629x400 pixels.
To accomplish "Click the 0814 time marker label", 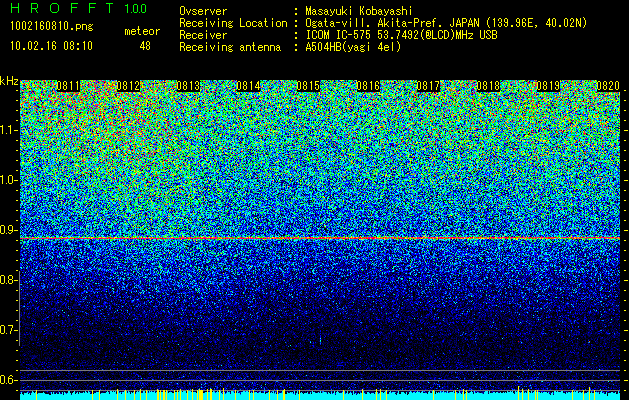I will point(248,85).
